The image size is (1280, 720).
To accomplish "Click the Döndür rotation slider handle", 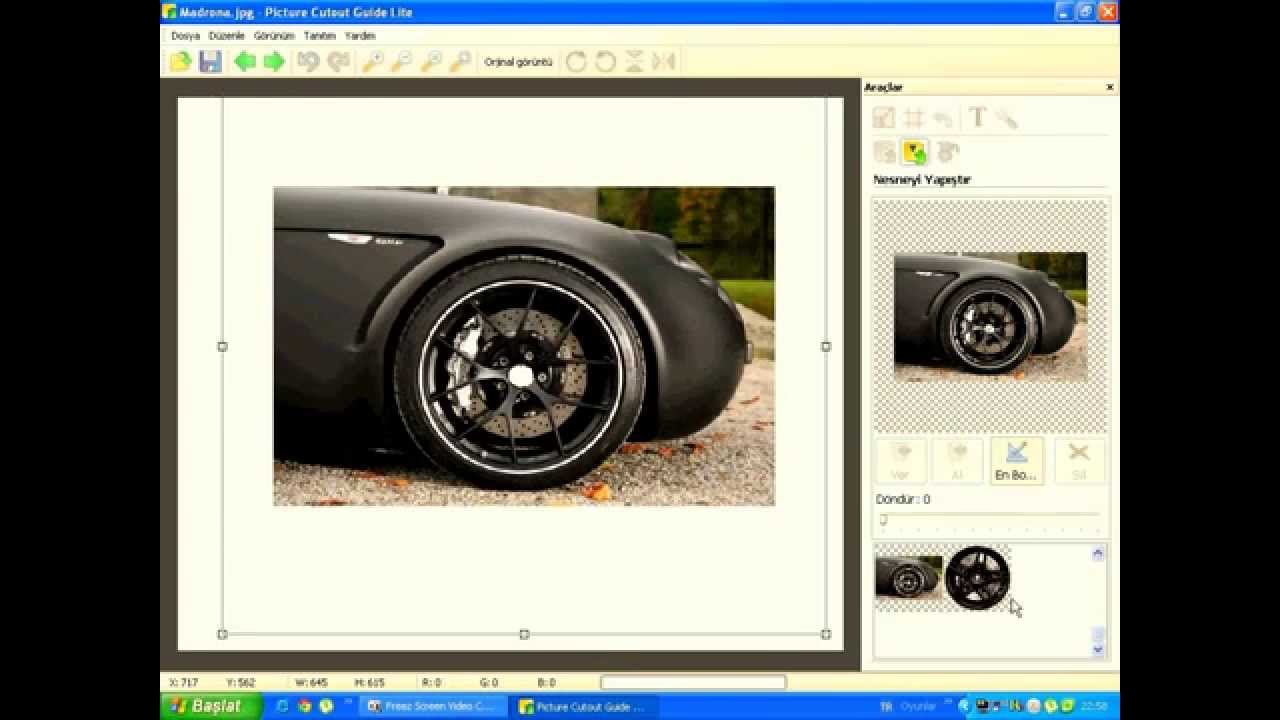I will tap(883, 519).
